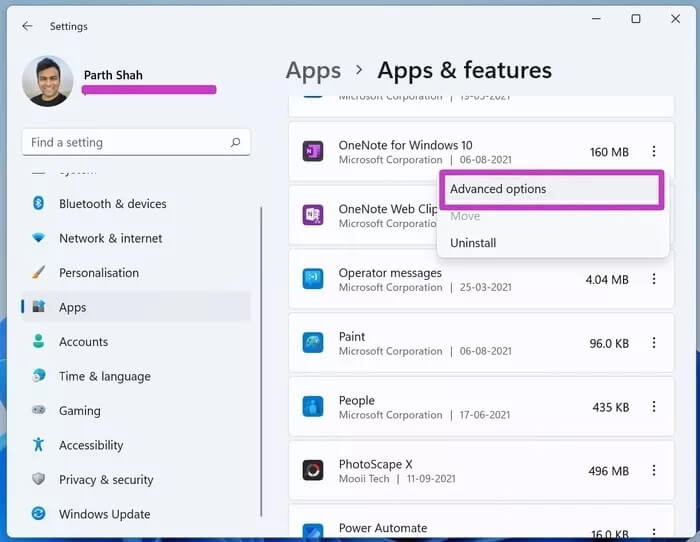This screenshot has height=542, width=700.
Task: Open Personalisation settings
Action: click(x=137, y=272)
